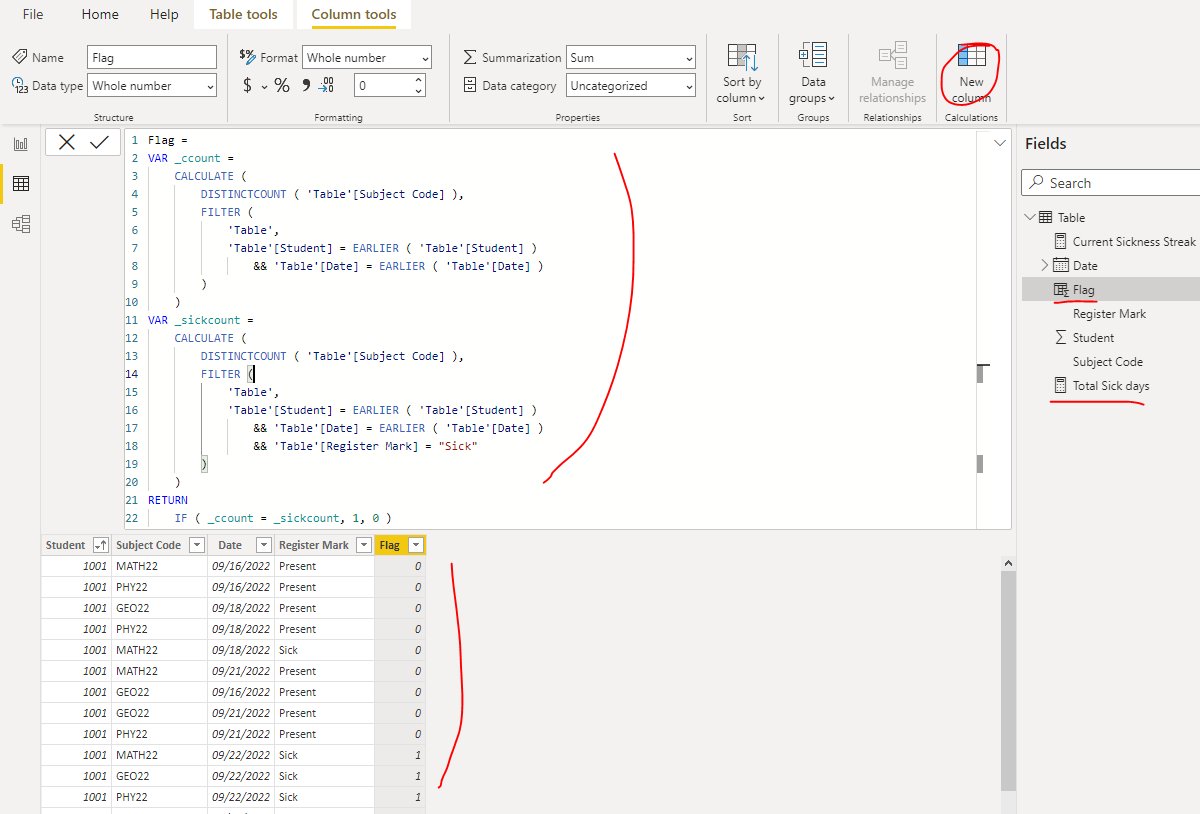This screenshot has width=1200, height=814.
Task: Click Current Sickness Streak measure icon
Action: pos(1061,241)
